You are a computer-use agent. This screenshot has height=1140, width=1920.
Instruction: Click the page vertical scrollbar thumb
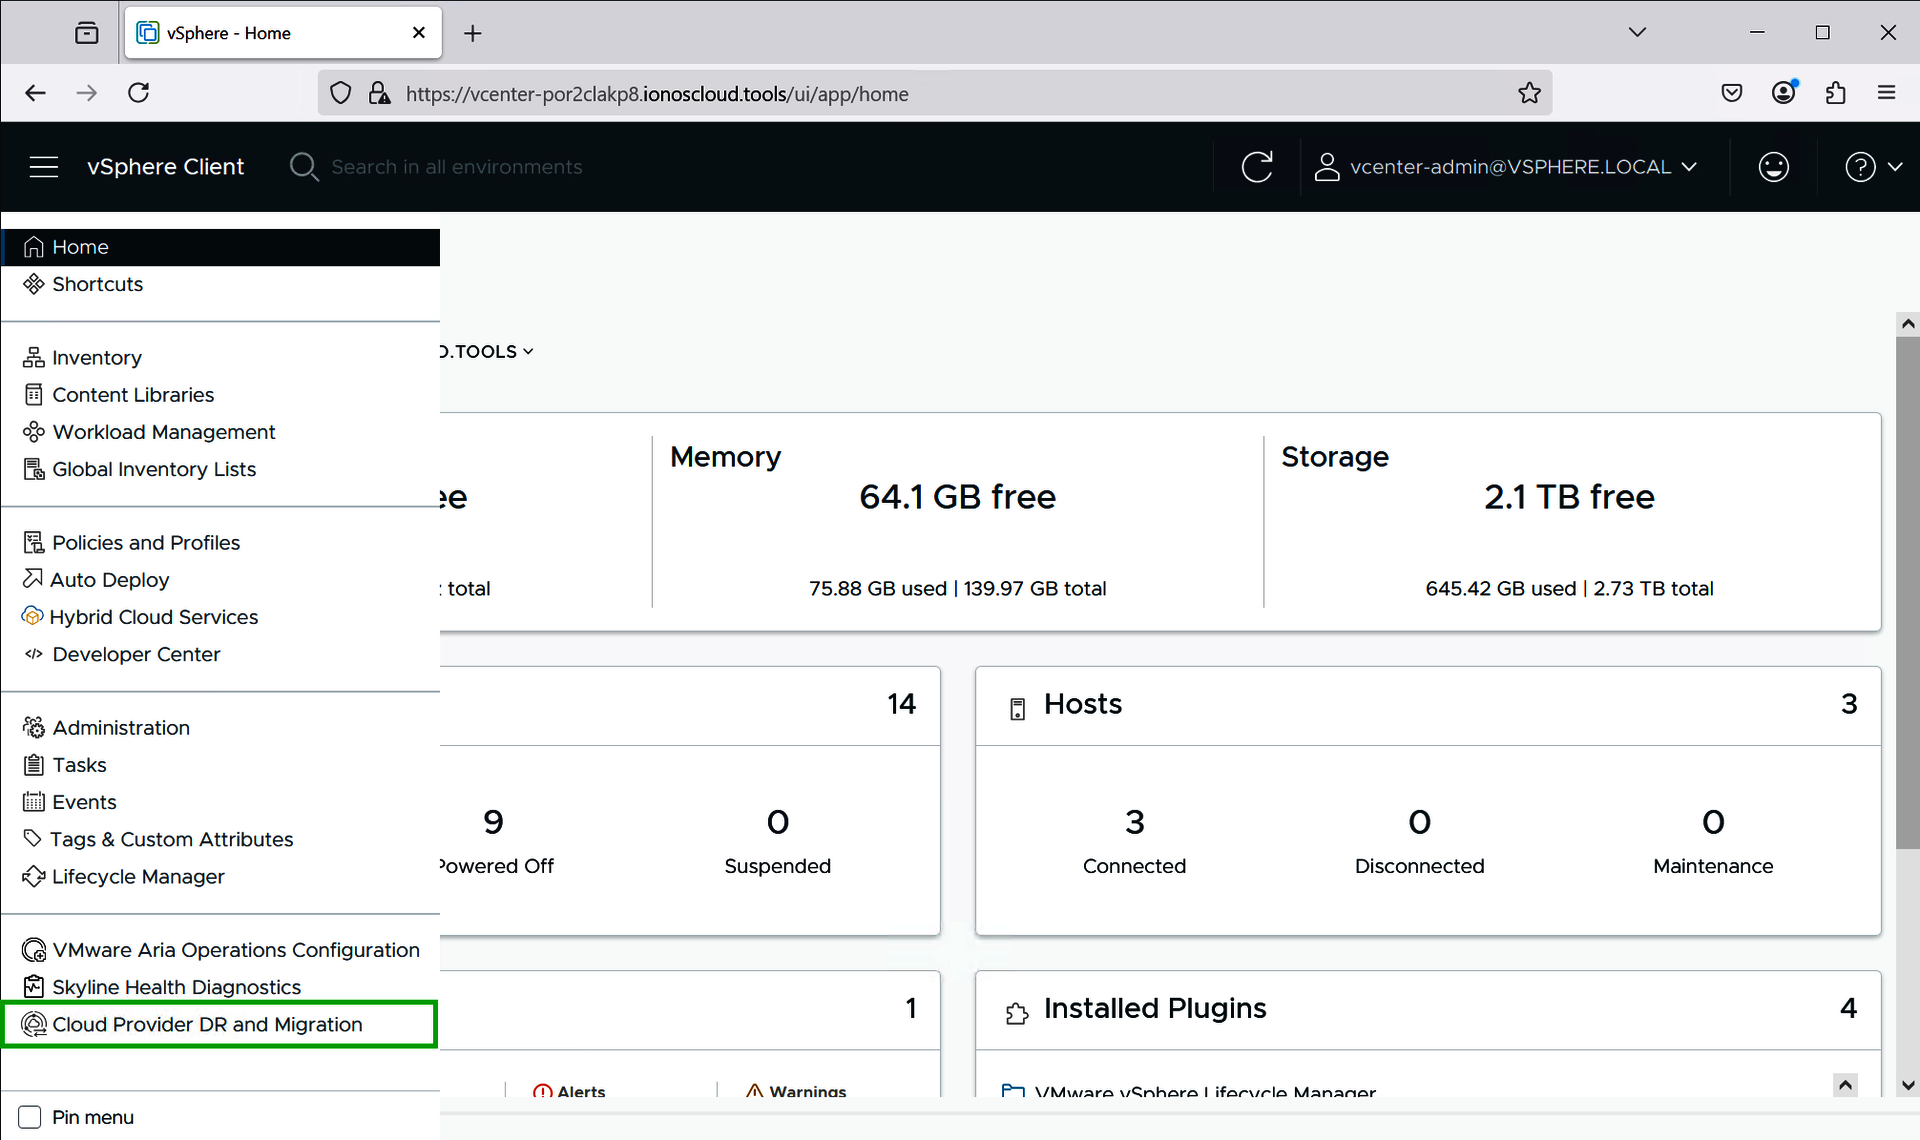click(1907, 590)
